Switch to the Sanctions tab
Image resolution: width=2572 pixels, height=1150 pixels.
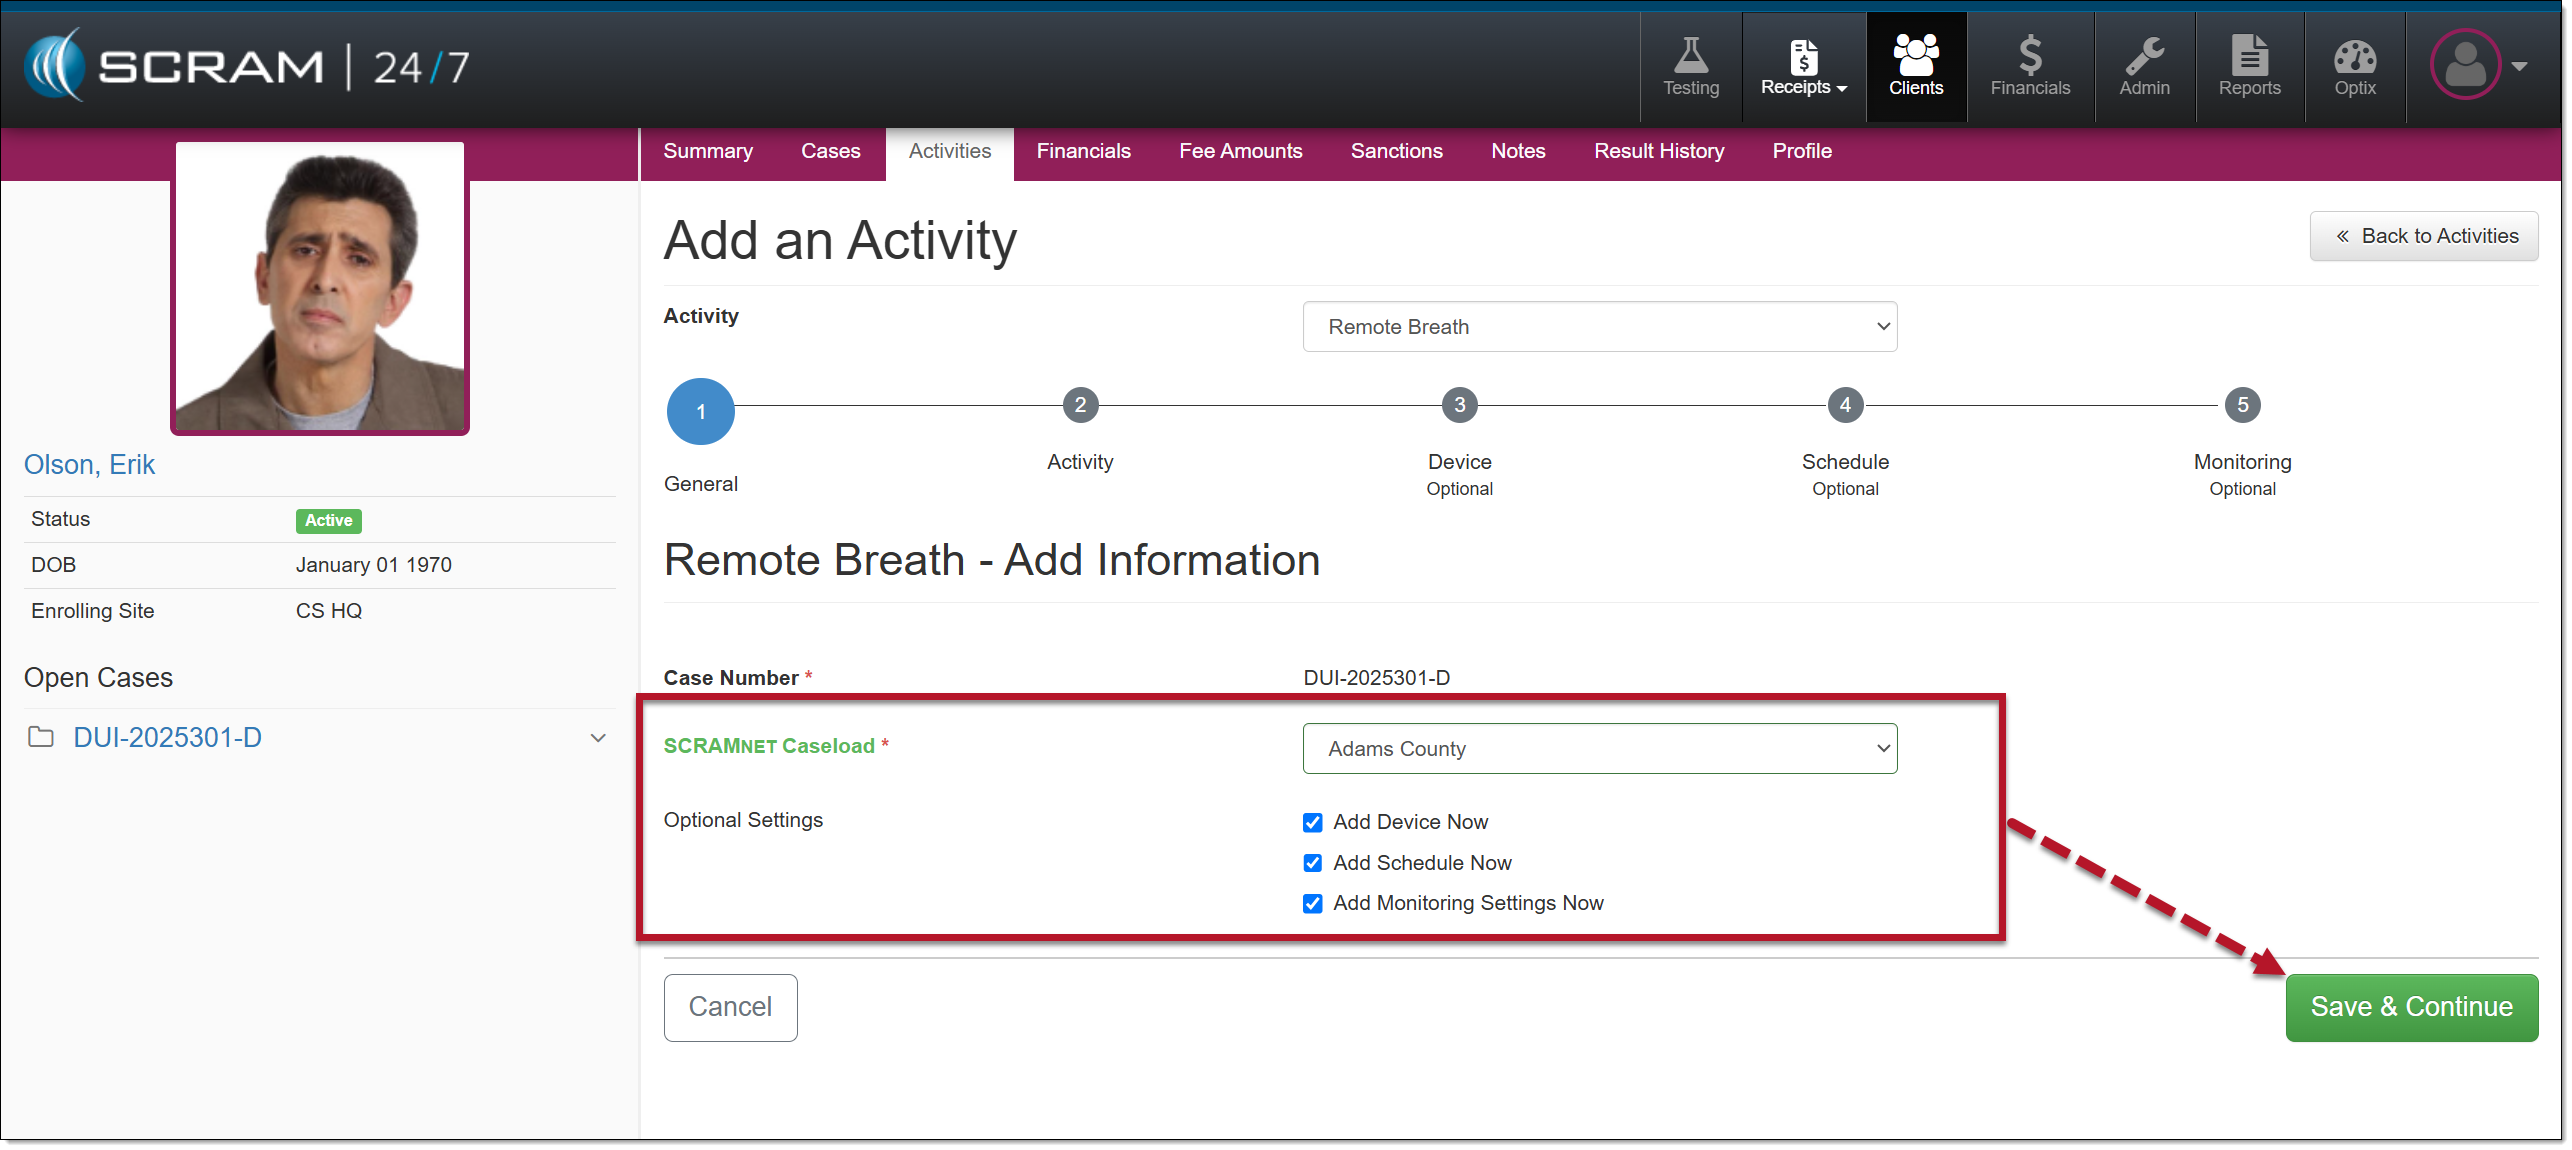[x=1396, y=151]
